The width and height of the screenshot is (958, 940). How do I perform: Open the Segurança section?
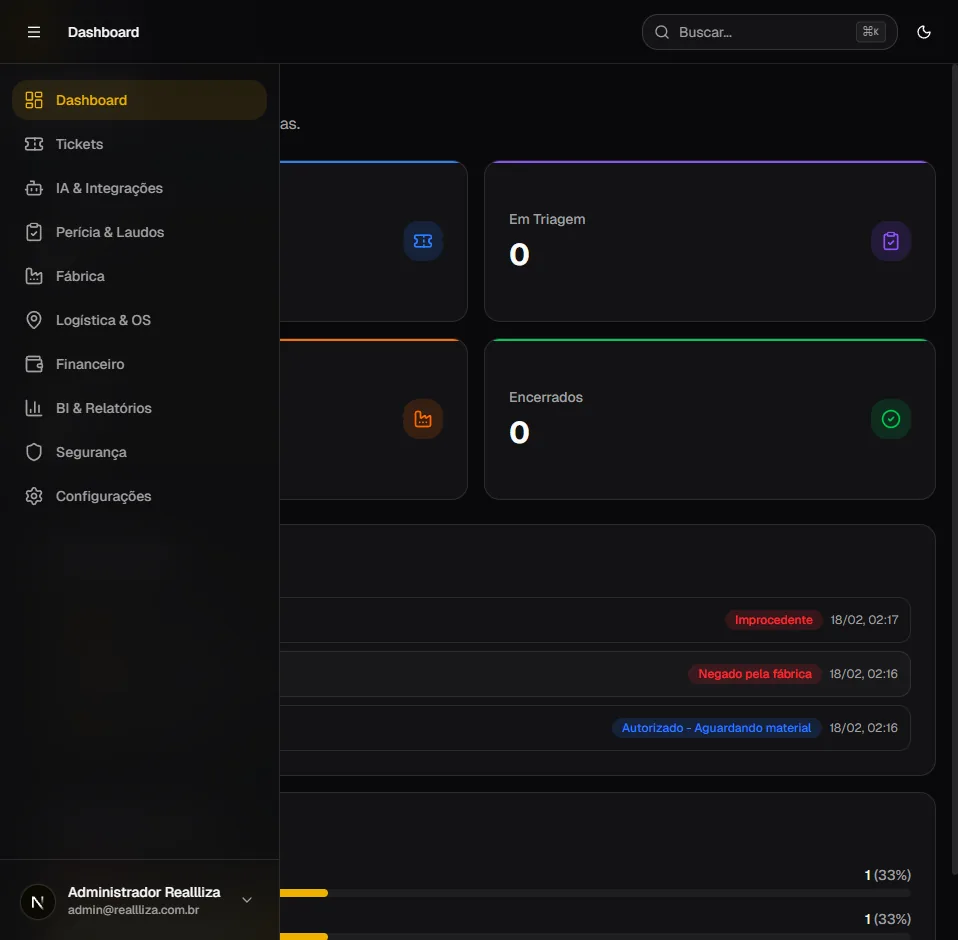click(x=139, y=452)
